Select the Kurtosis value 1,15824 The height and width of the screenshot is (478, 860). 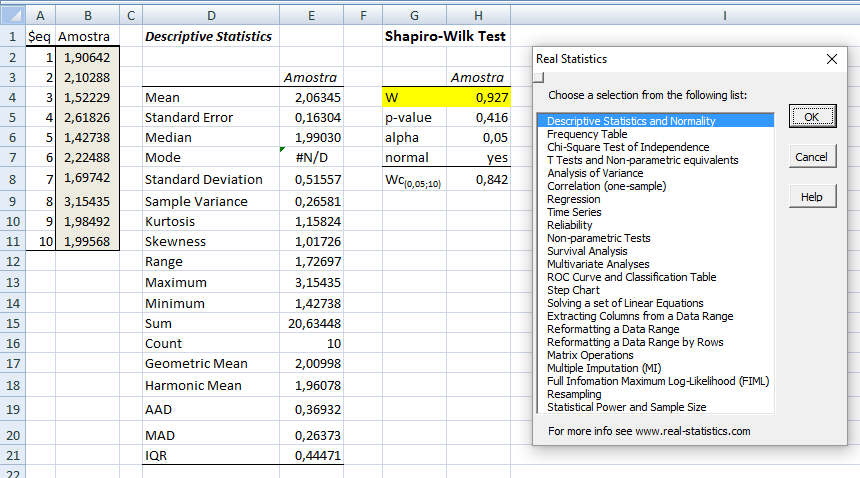[x=312, y=222]
